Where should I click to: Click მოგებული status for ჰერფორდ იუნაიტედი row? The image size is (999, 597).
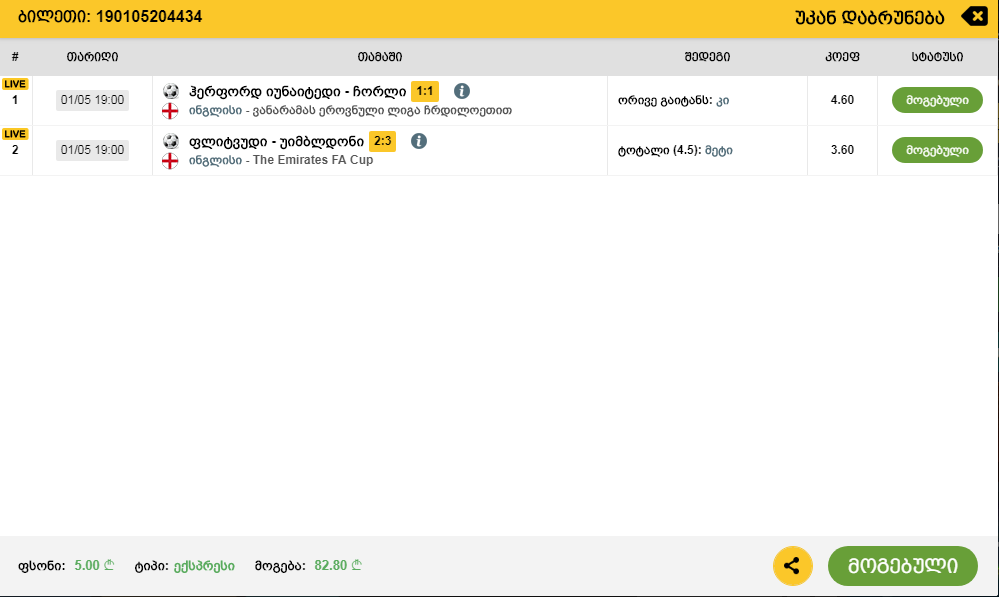(937, 100)
